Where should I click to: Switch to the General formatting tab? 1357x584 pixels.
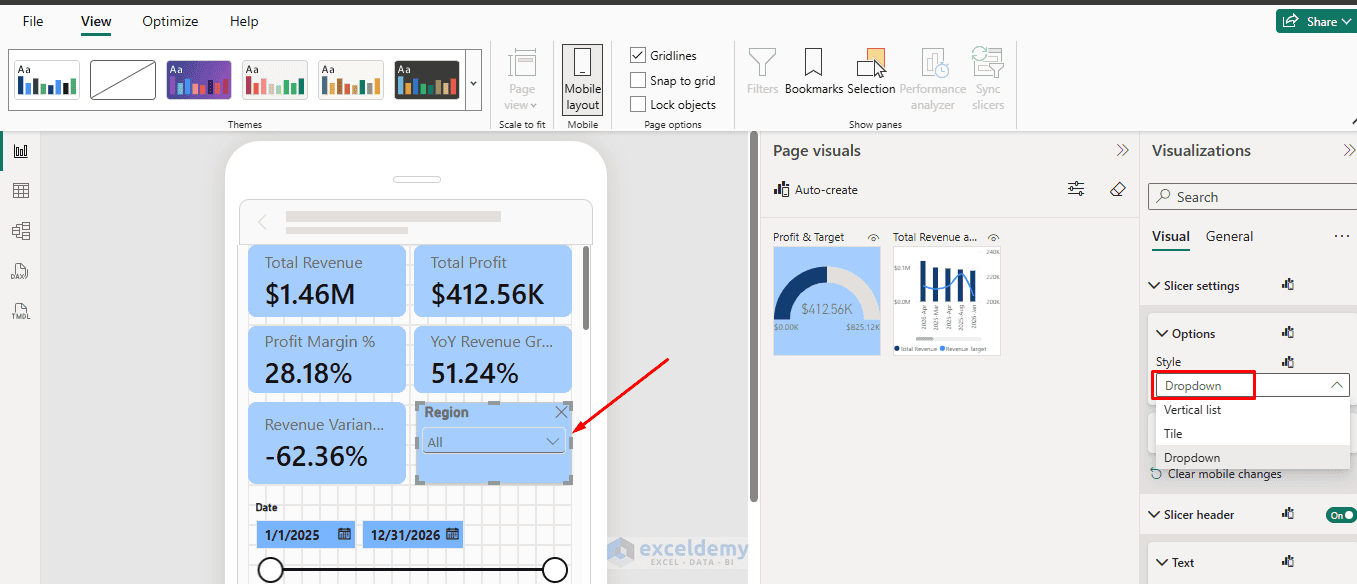point(1229,237)
